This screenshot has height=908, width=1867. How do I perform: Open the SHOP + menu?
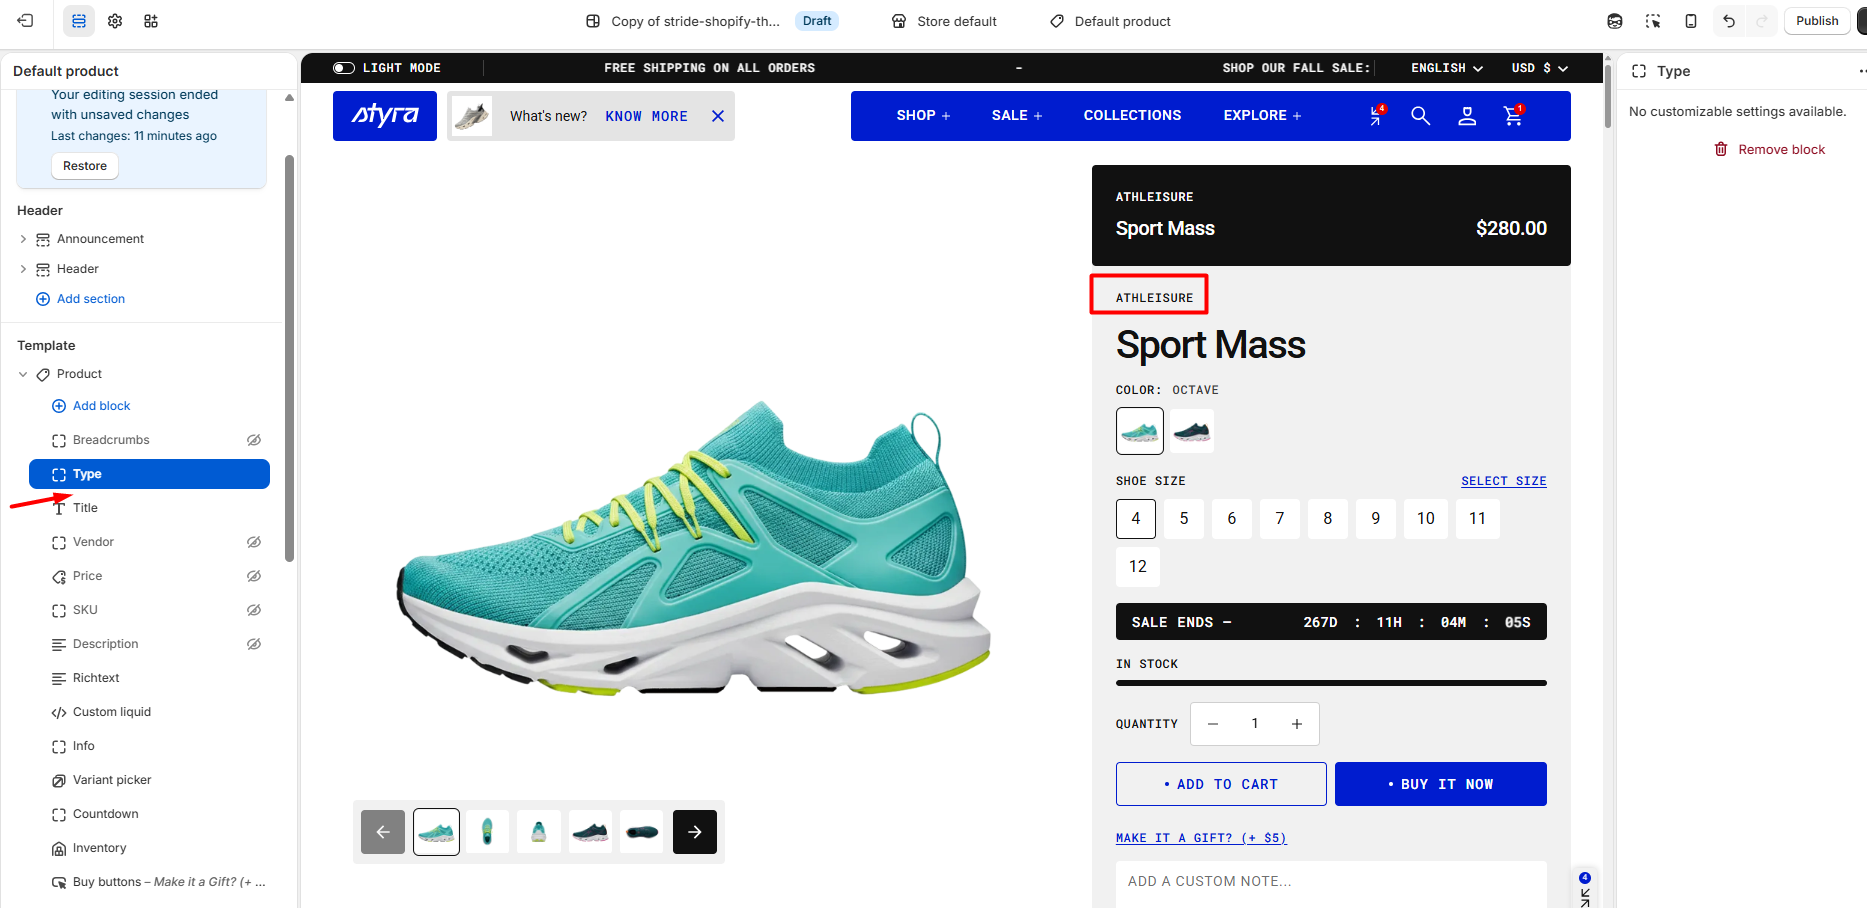[x=923, y=116]
